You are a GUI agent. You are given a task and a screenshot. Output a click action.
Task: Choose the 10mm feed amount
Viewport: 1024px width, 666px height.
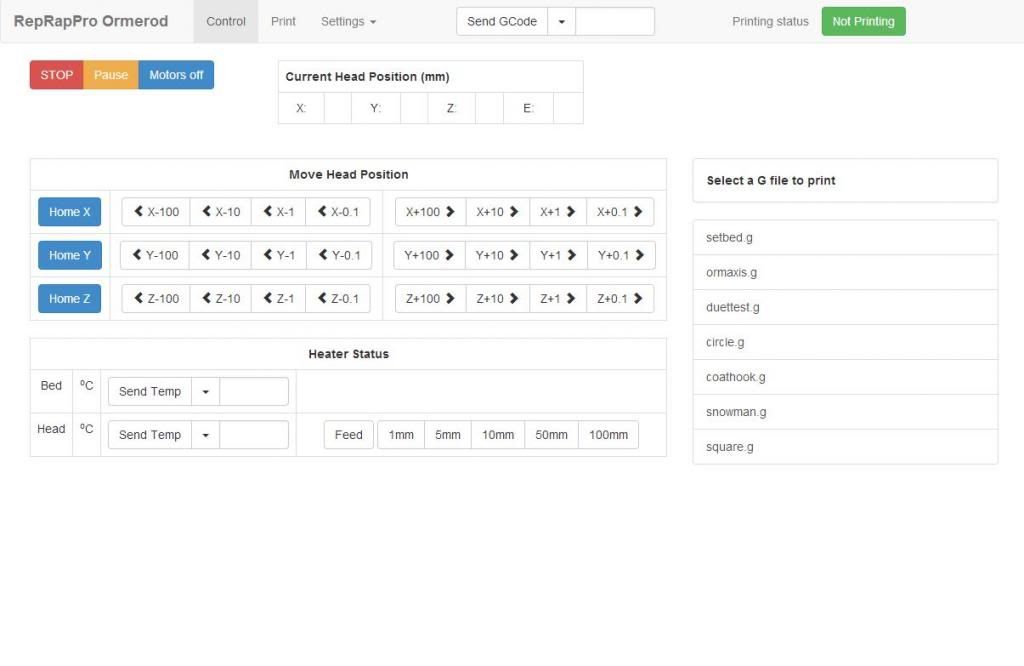tap(498, 435)
